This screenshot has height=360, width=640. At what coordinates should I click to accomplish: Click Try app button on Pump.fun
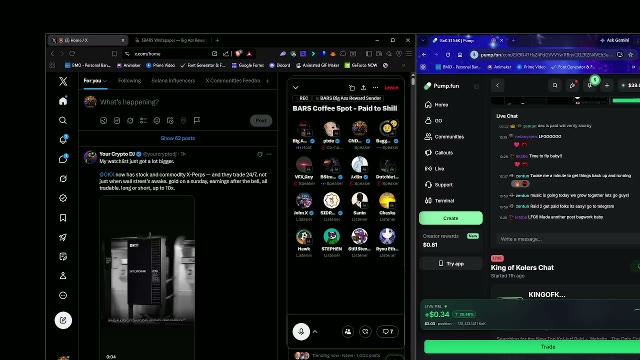point(451,264)
